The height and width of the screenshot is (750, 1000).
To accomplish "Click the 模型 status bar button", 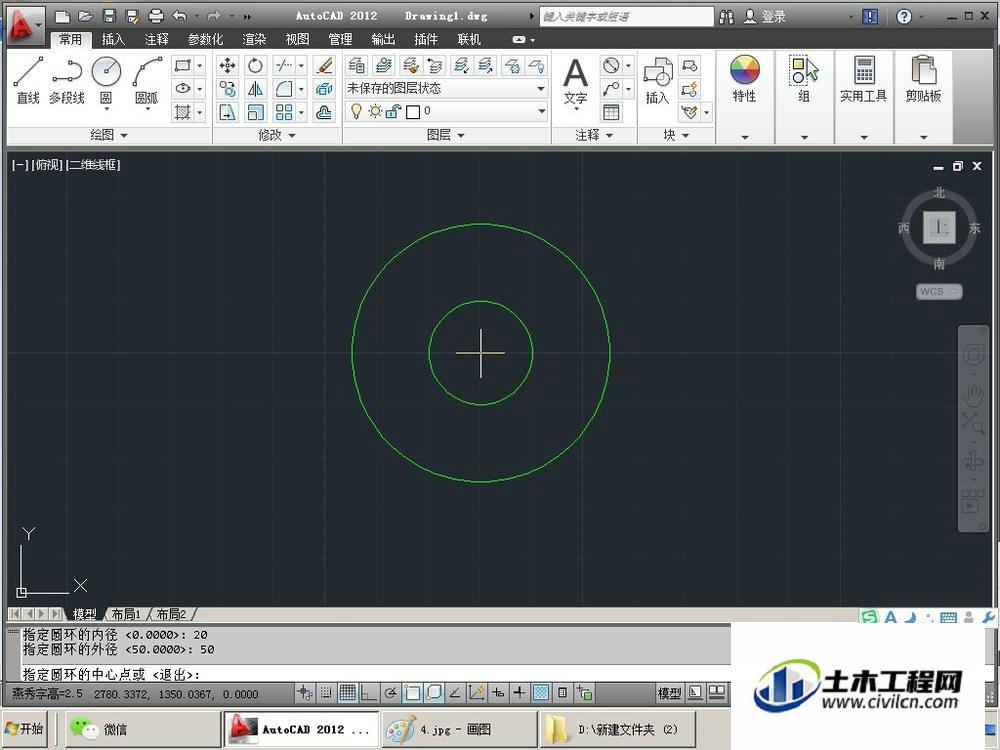I will (x=670, y=693).
